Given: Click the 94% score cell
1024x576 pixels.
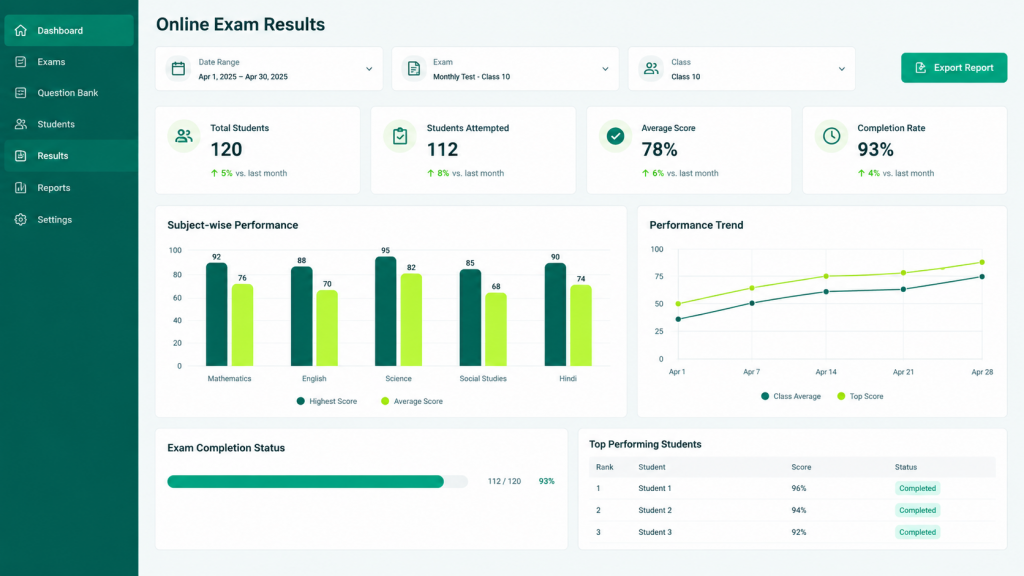Looking at the screenshot, I should (x=799, y=510).
